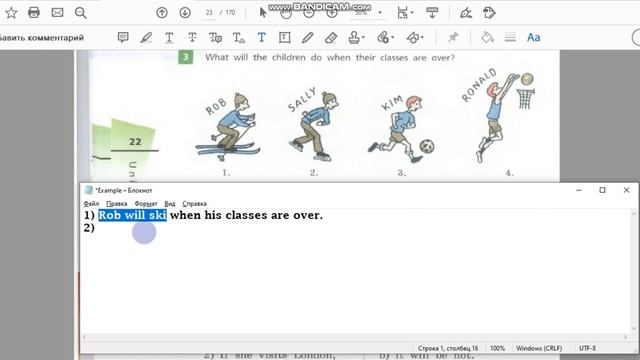Open the zoom percentage dropdown arrow
Screen dimensions: 640x360
click(x=380, y=13)
